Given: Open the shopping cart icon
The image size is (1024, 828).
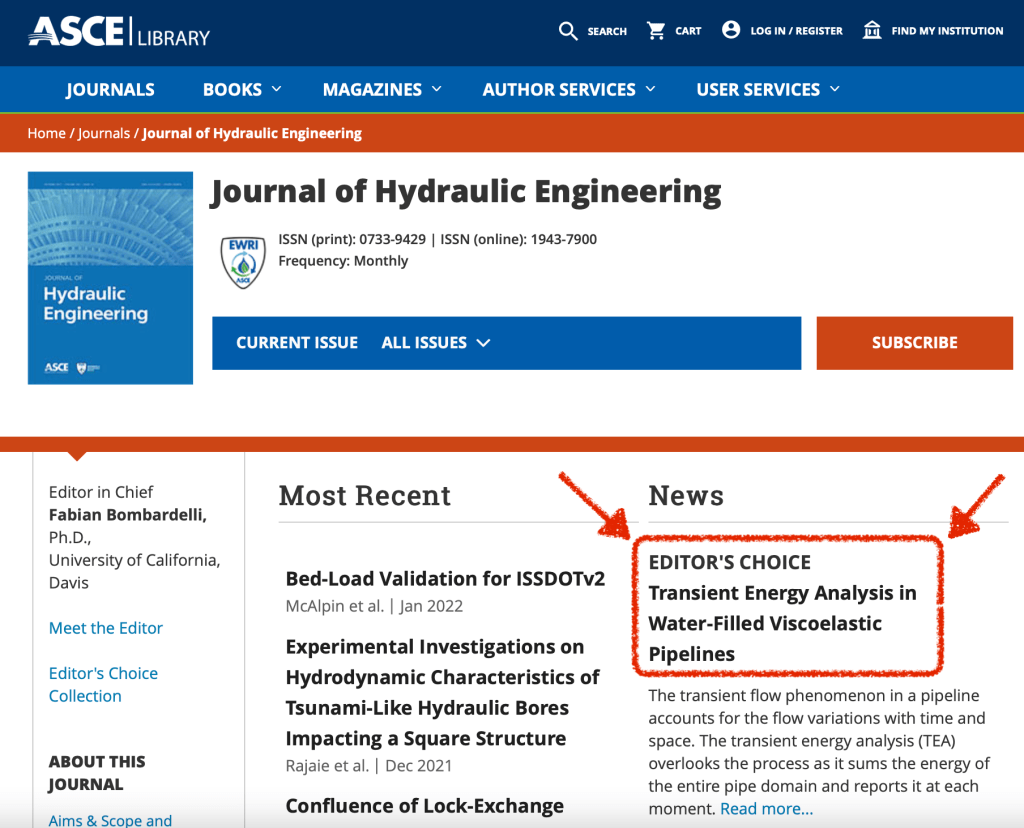Looking at the screenshot, I should pyautogui.click(x=656, y=31).
